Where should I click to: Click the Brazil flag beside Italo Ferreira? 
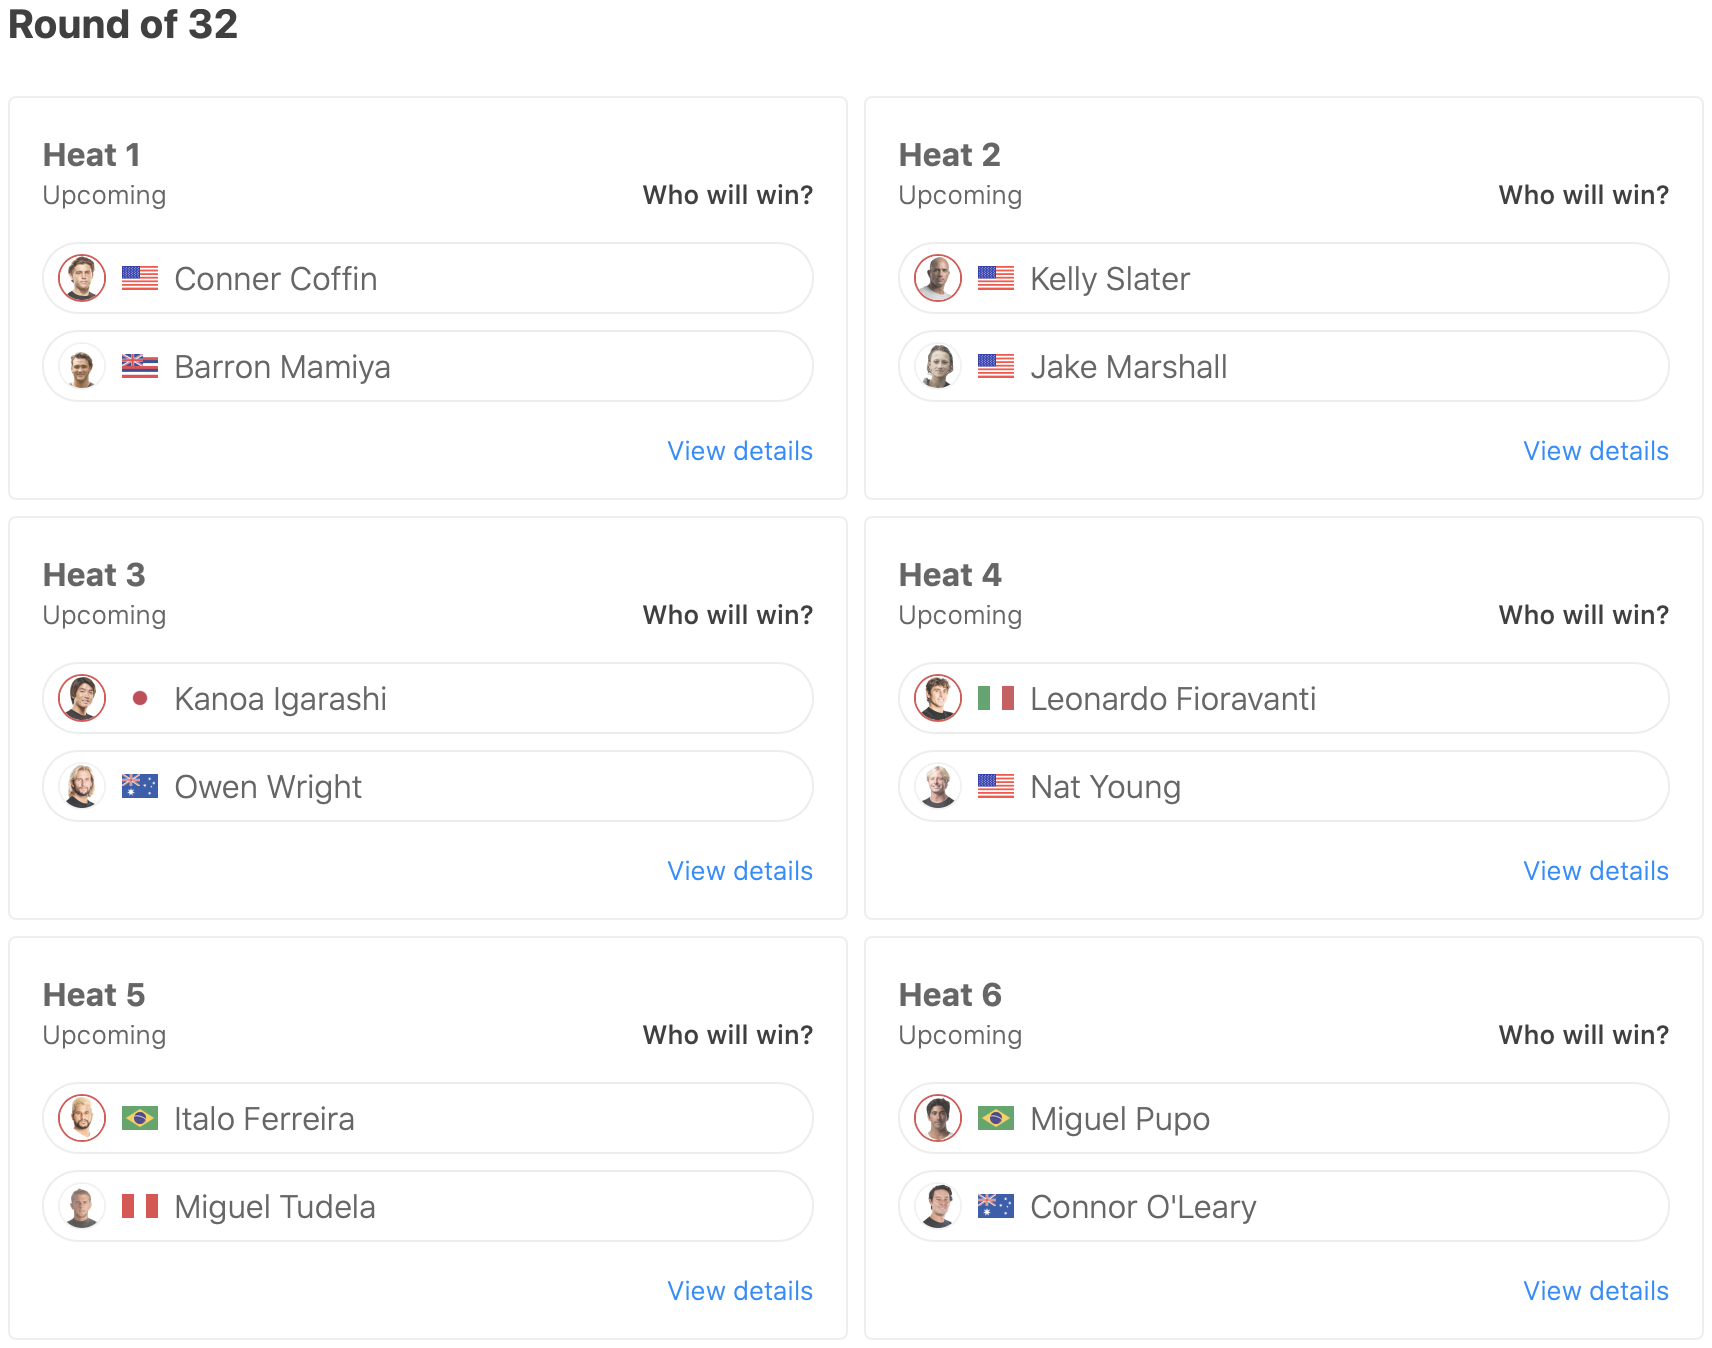[x=140, y=1118]
